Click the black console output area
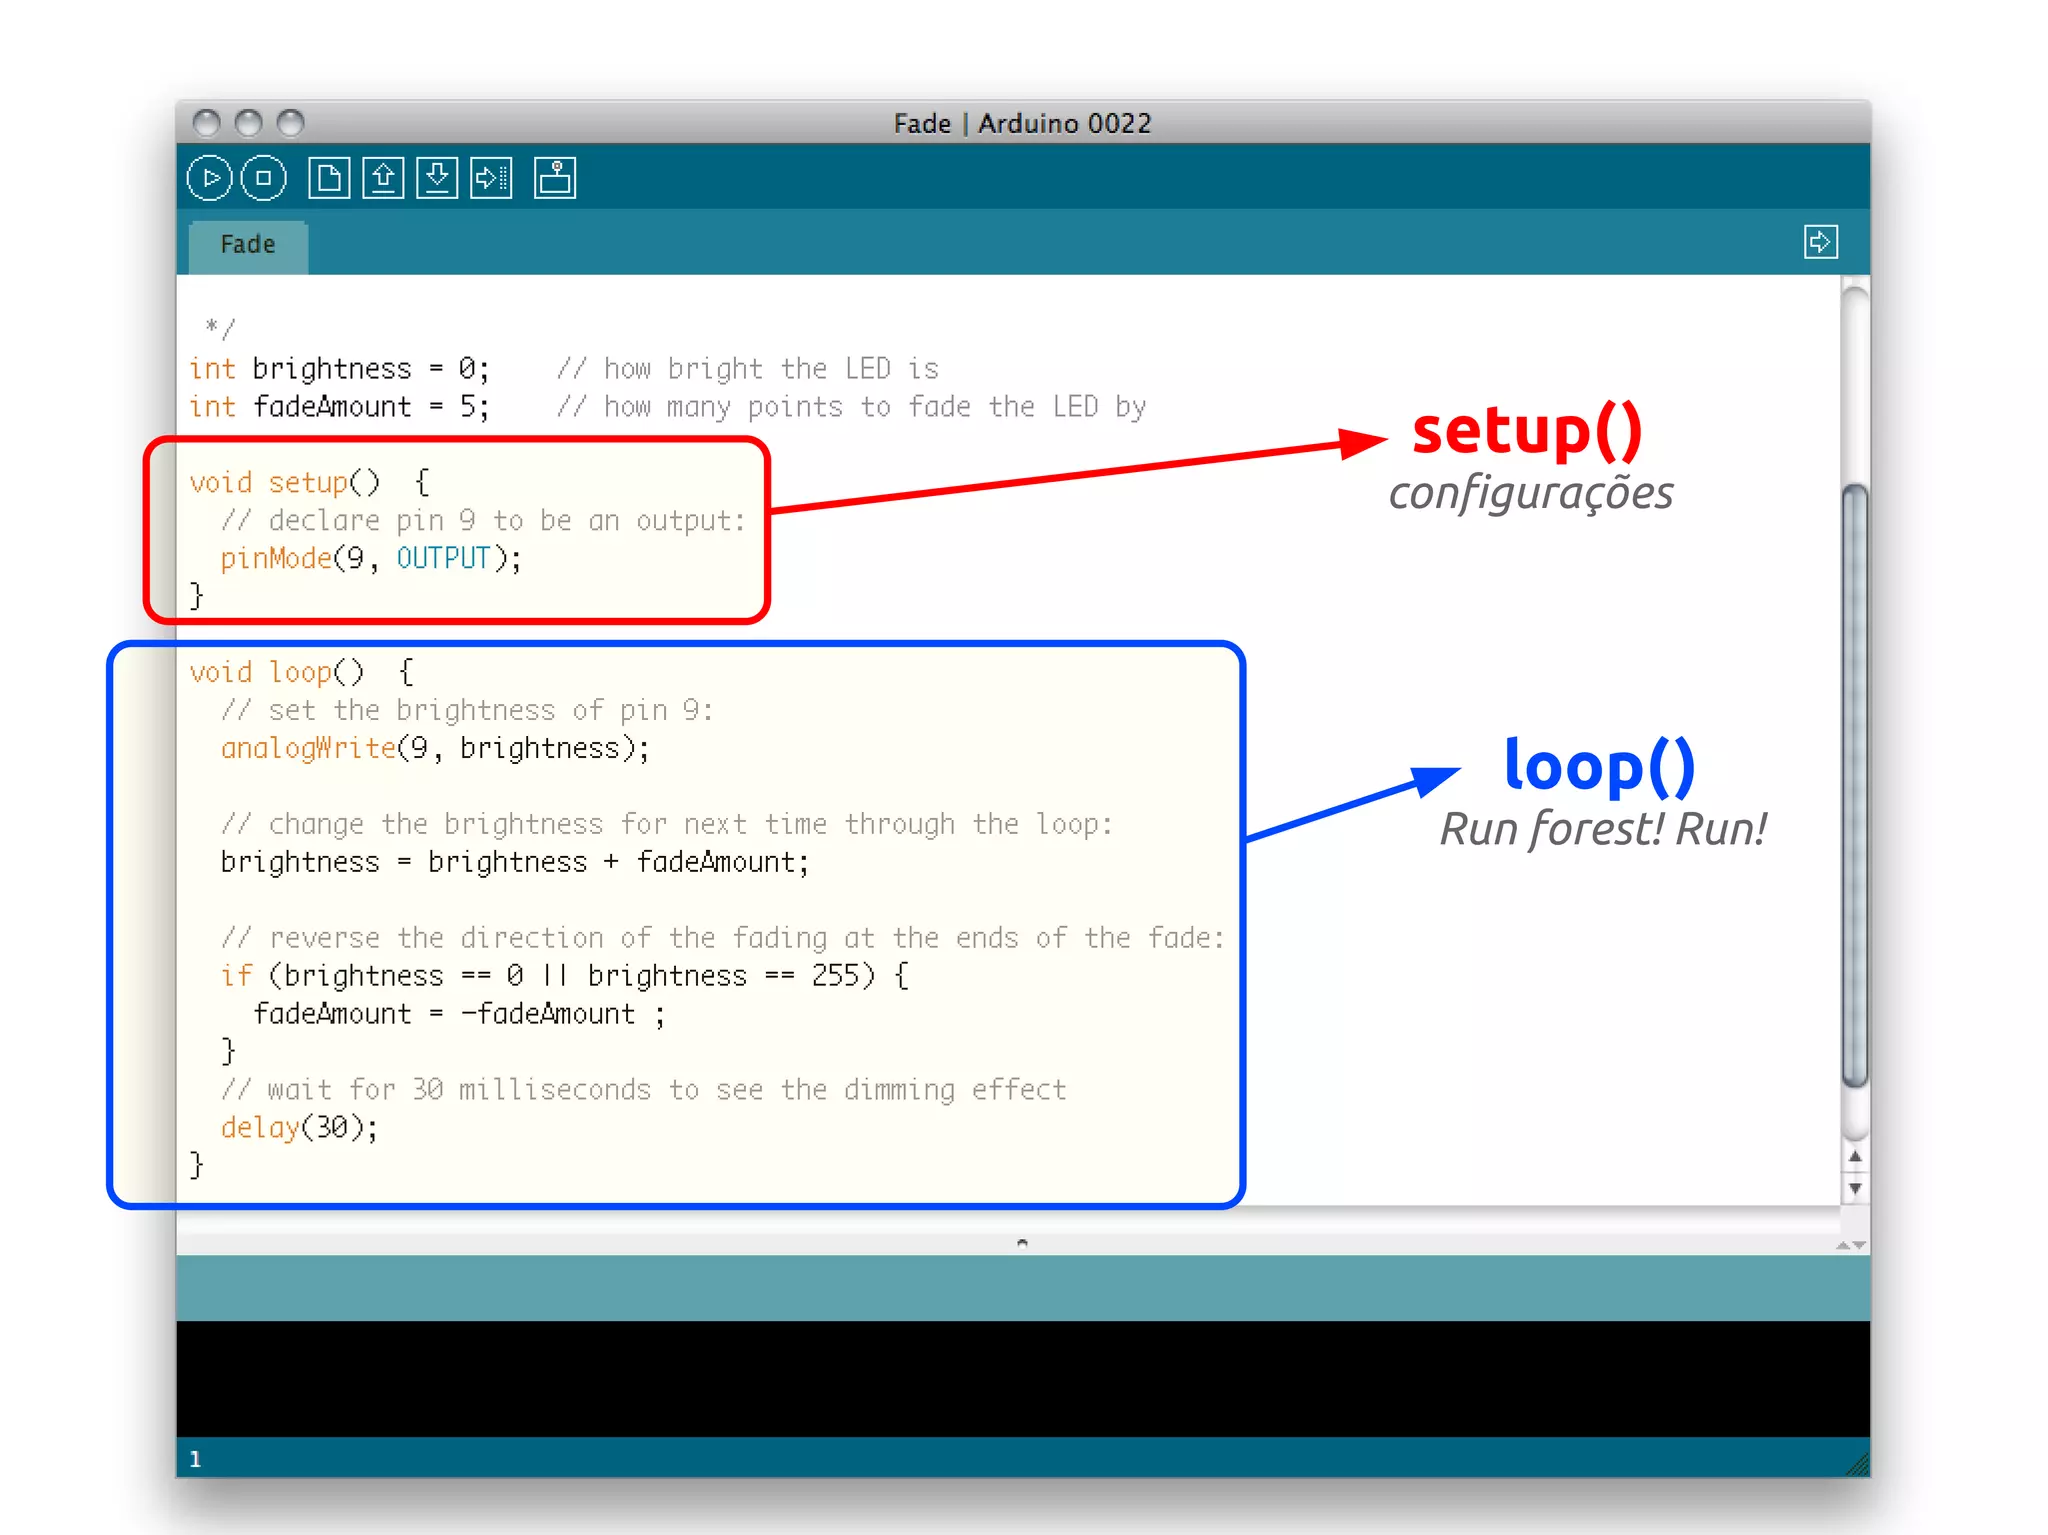Screen dimensions: 2048x1535 pos(1023,1379)
